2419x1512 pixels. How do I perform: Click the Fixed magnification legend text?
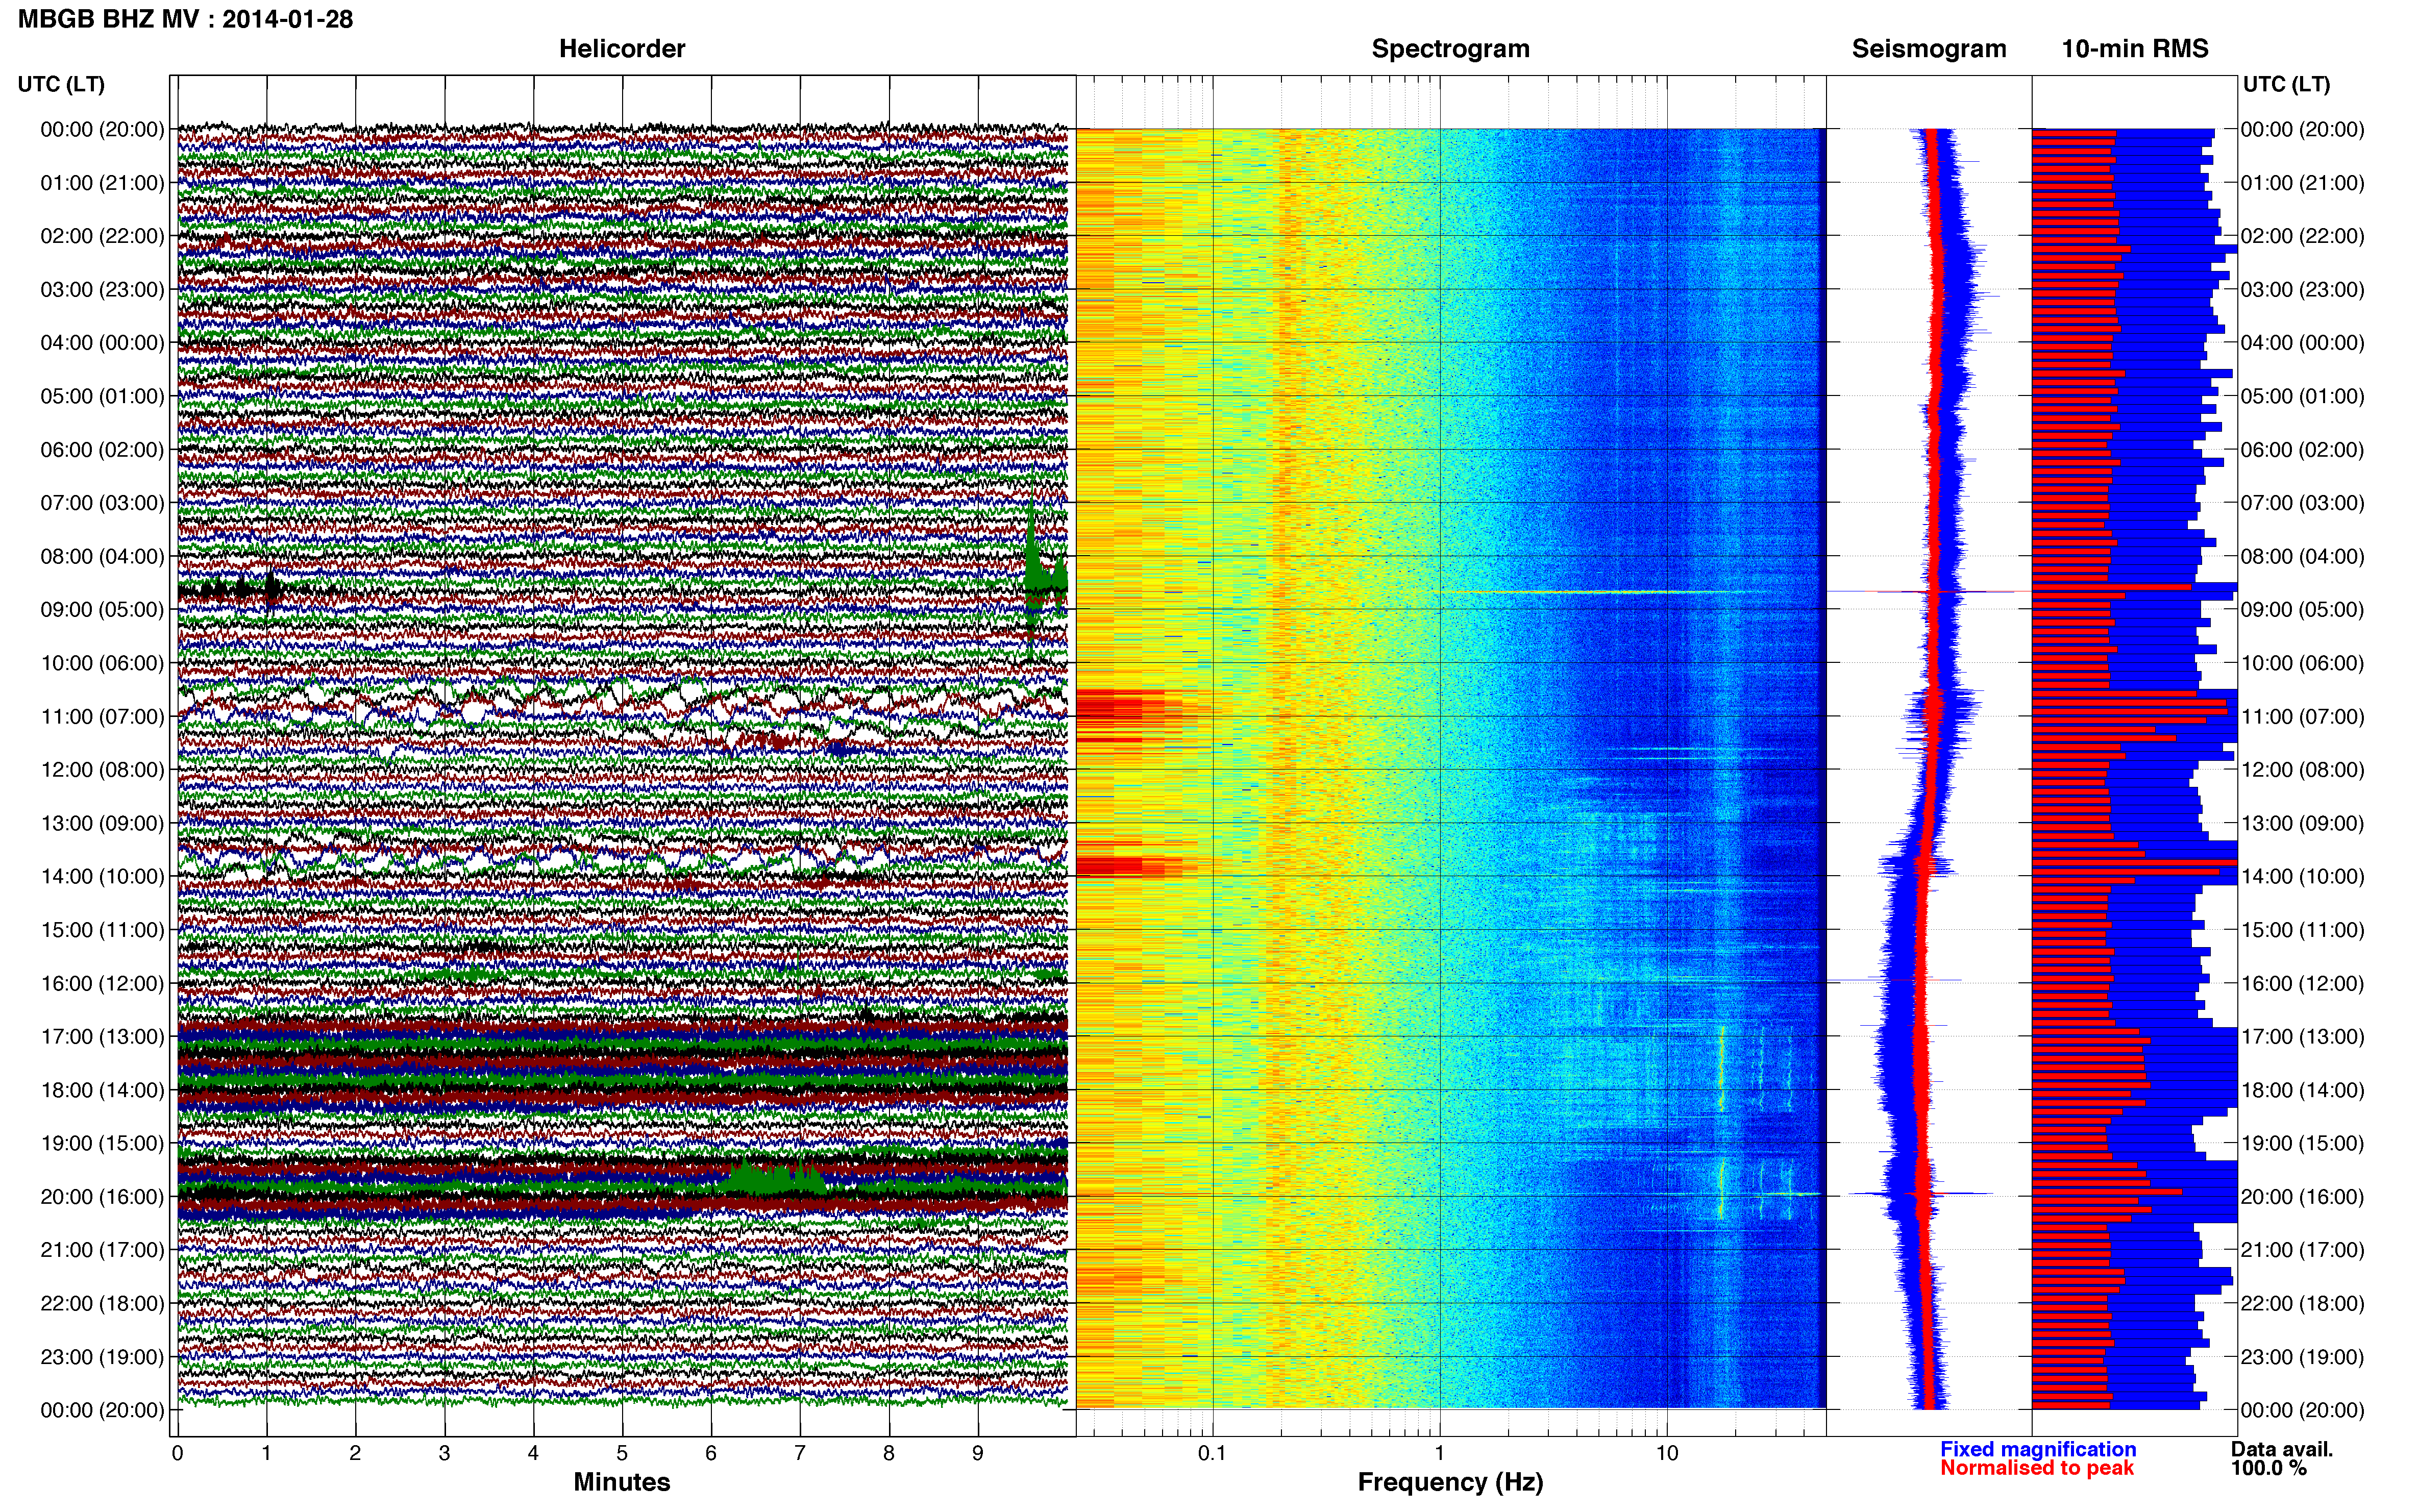click(2038, 1449)
